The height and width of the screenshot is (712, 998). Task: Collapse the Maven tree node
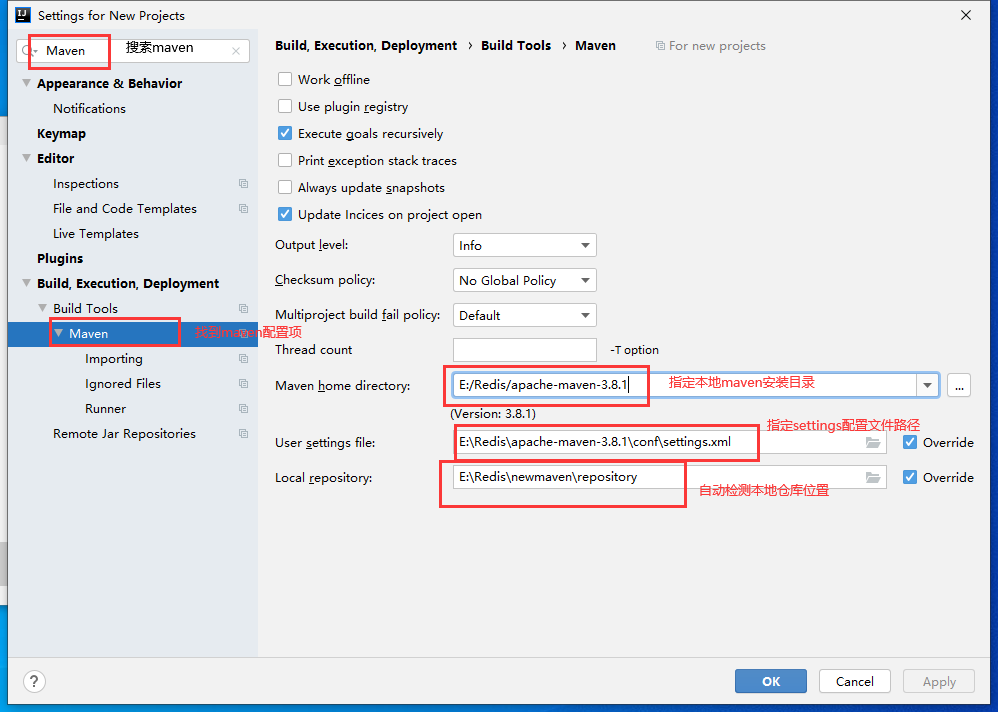(59, 333)
